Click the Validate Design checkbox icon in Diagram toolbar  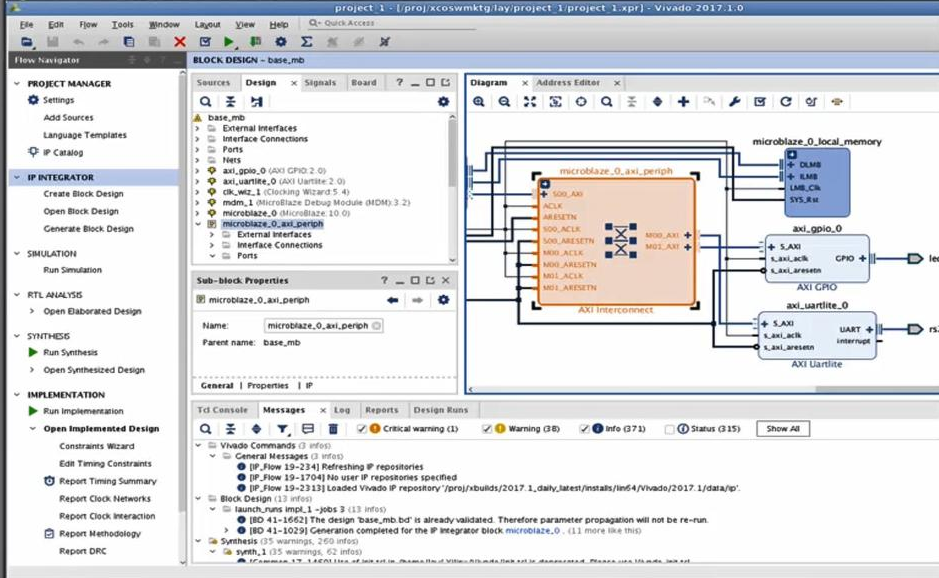click(760, 102)
